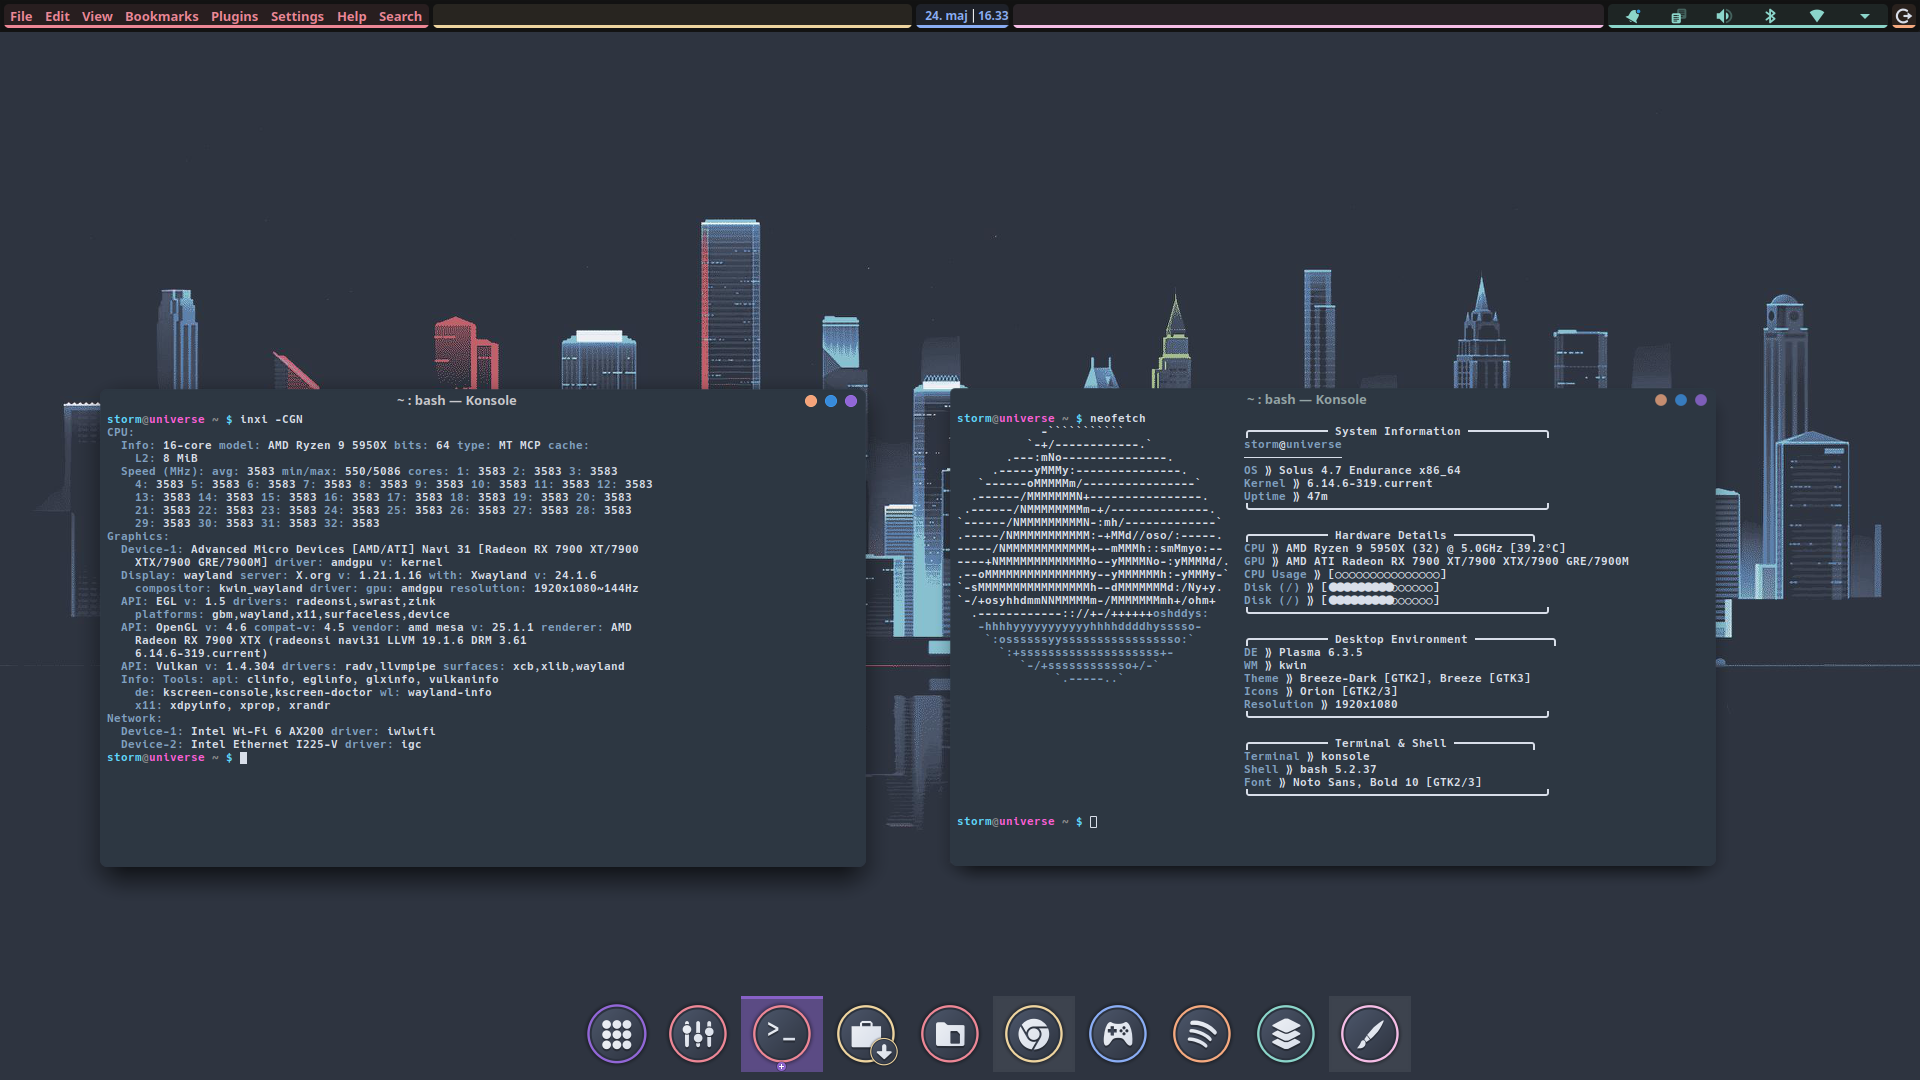The height and width of the screenshot is (1080, 1920).
Task: Open the notifications bell in tray
Action: (1633, 16)
